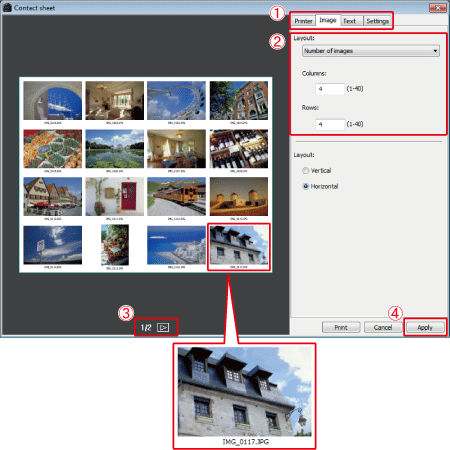Select the Ferris wheel thumbnail
This screenshot has width=450, height=450.
click(x=176, y=100)
